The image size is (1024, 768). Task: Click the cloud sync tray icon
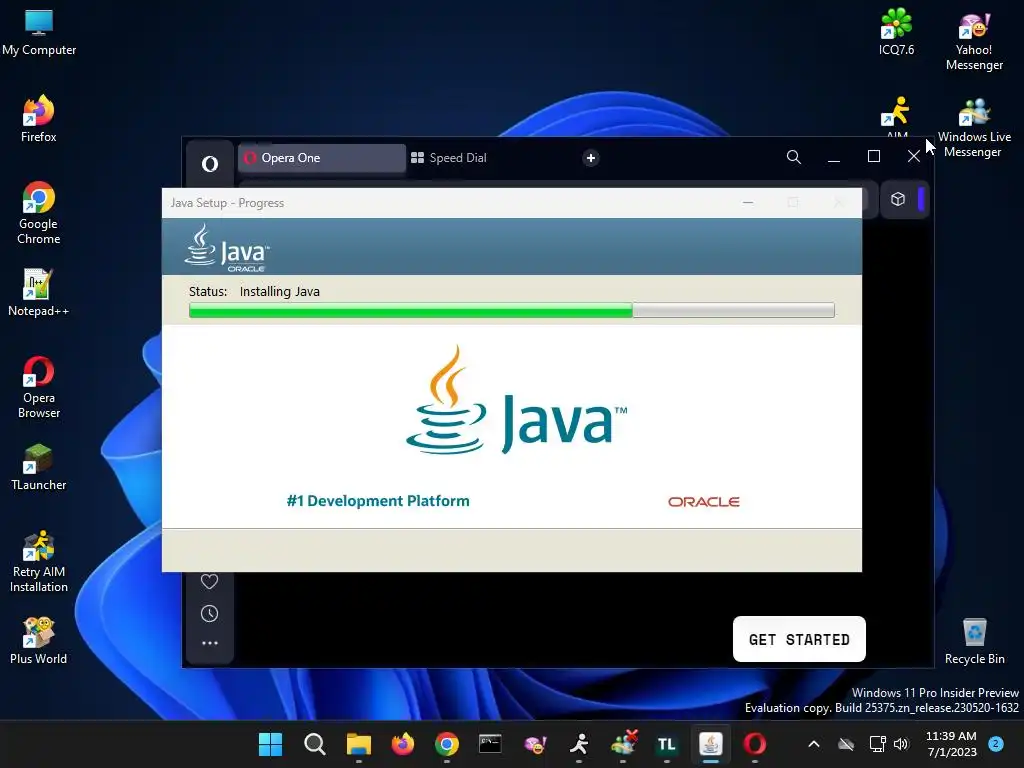click(x=846, y=744)
